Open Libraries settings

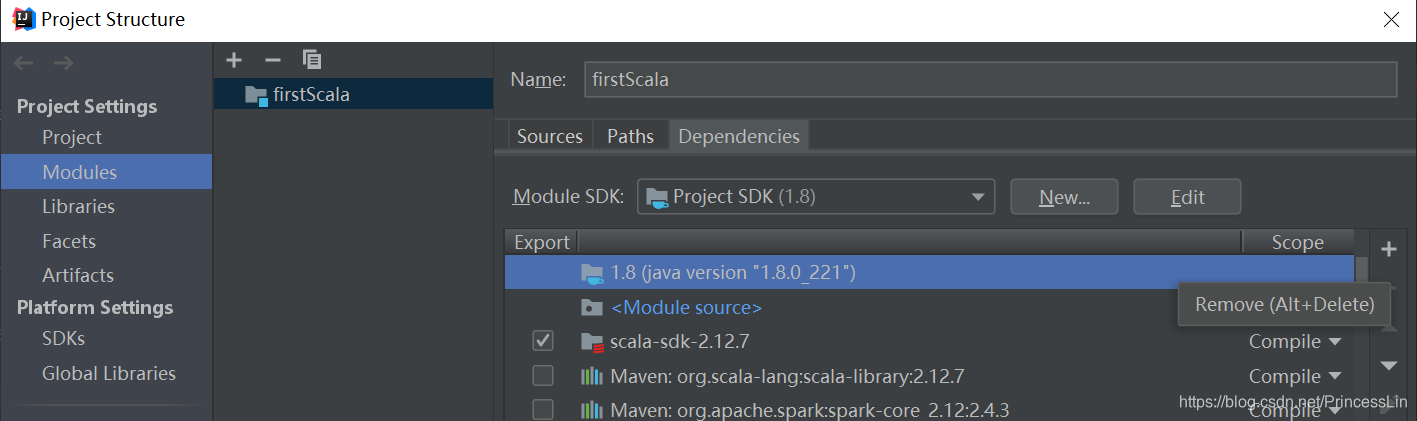click(x=78, y=206)
